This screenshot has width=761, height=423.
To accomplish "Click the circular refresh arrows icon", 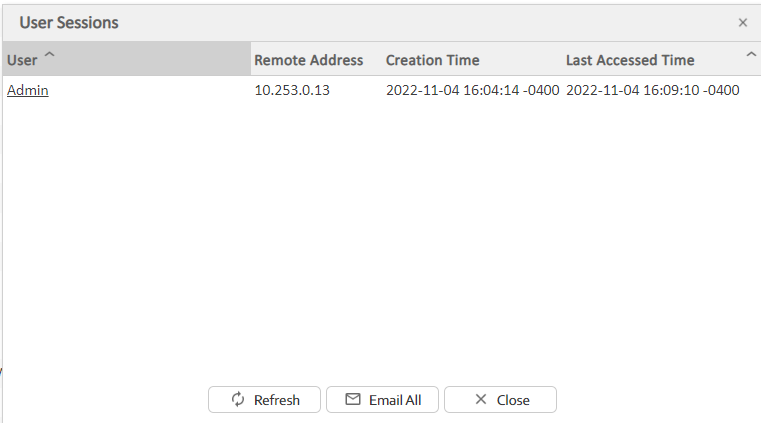I will click(238, 399).
